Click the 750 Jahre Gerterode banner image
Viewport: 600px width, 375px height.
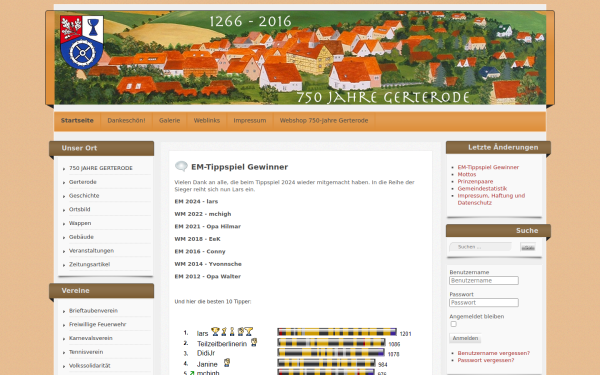[x=300, y=57]
